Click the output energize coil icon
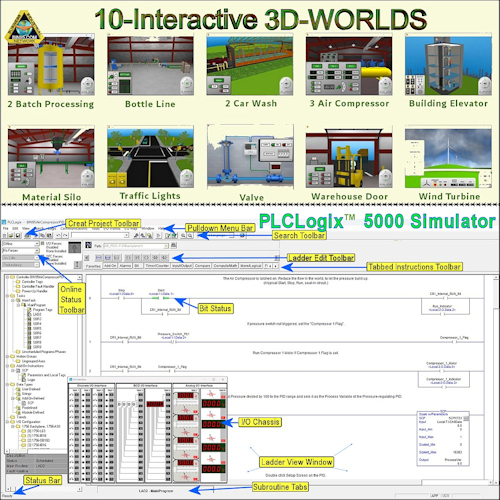This screenshot has width=500, height=500. click(x=146, y=258)
